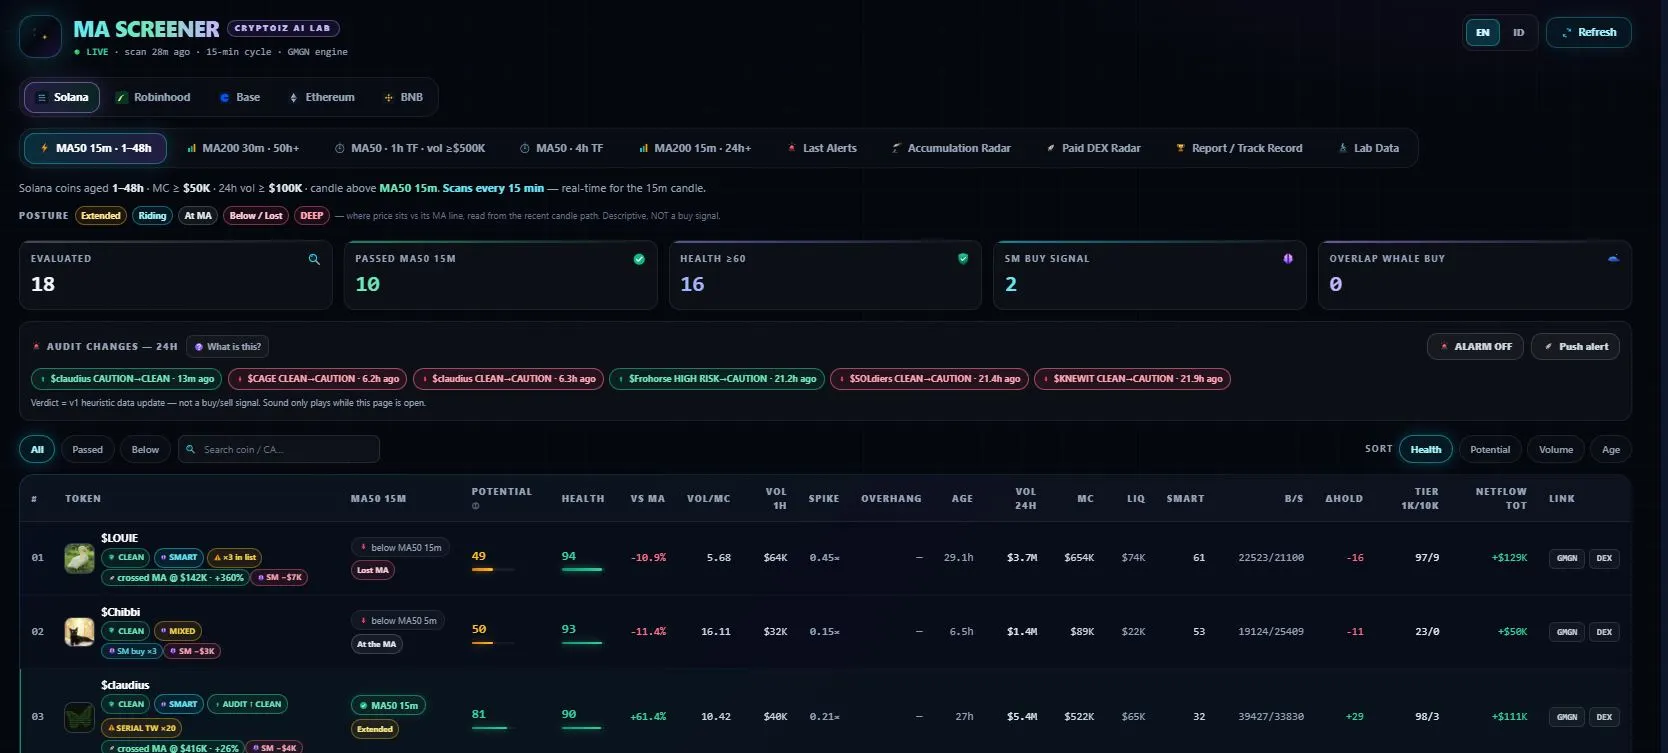The image size is (1668, 753).
Task: Filter list to Below coins
Action: coord(145,450)
